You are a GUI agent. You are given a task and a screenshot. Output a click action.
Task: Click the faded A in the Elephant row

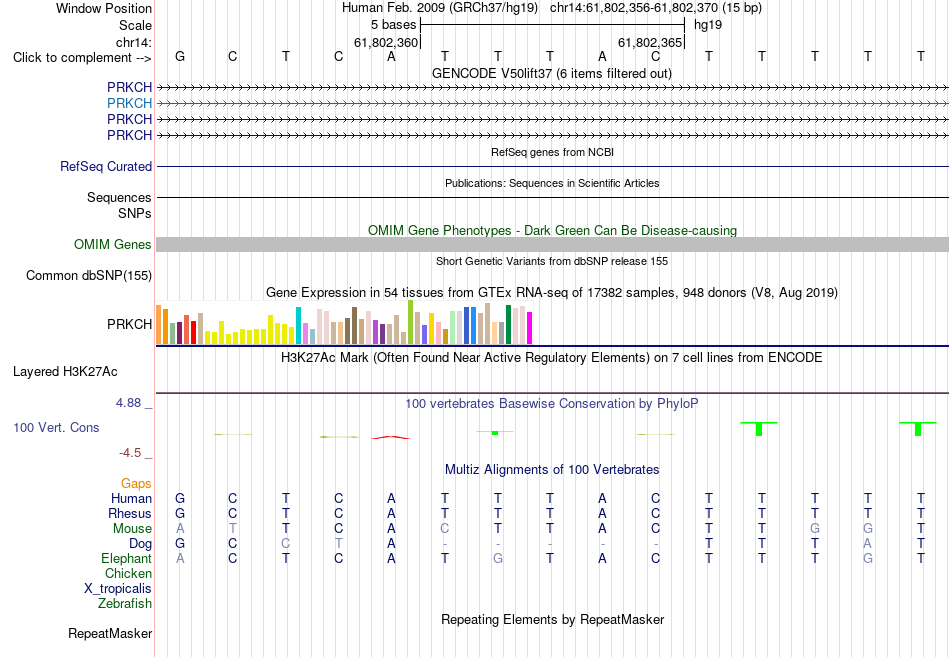(180, 558)
